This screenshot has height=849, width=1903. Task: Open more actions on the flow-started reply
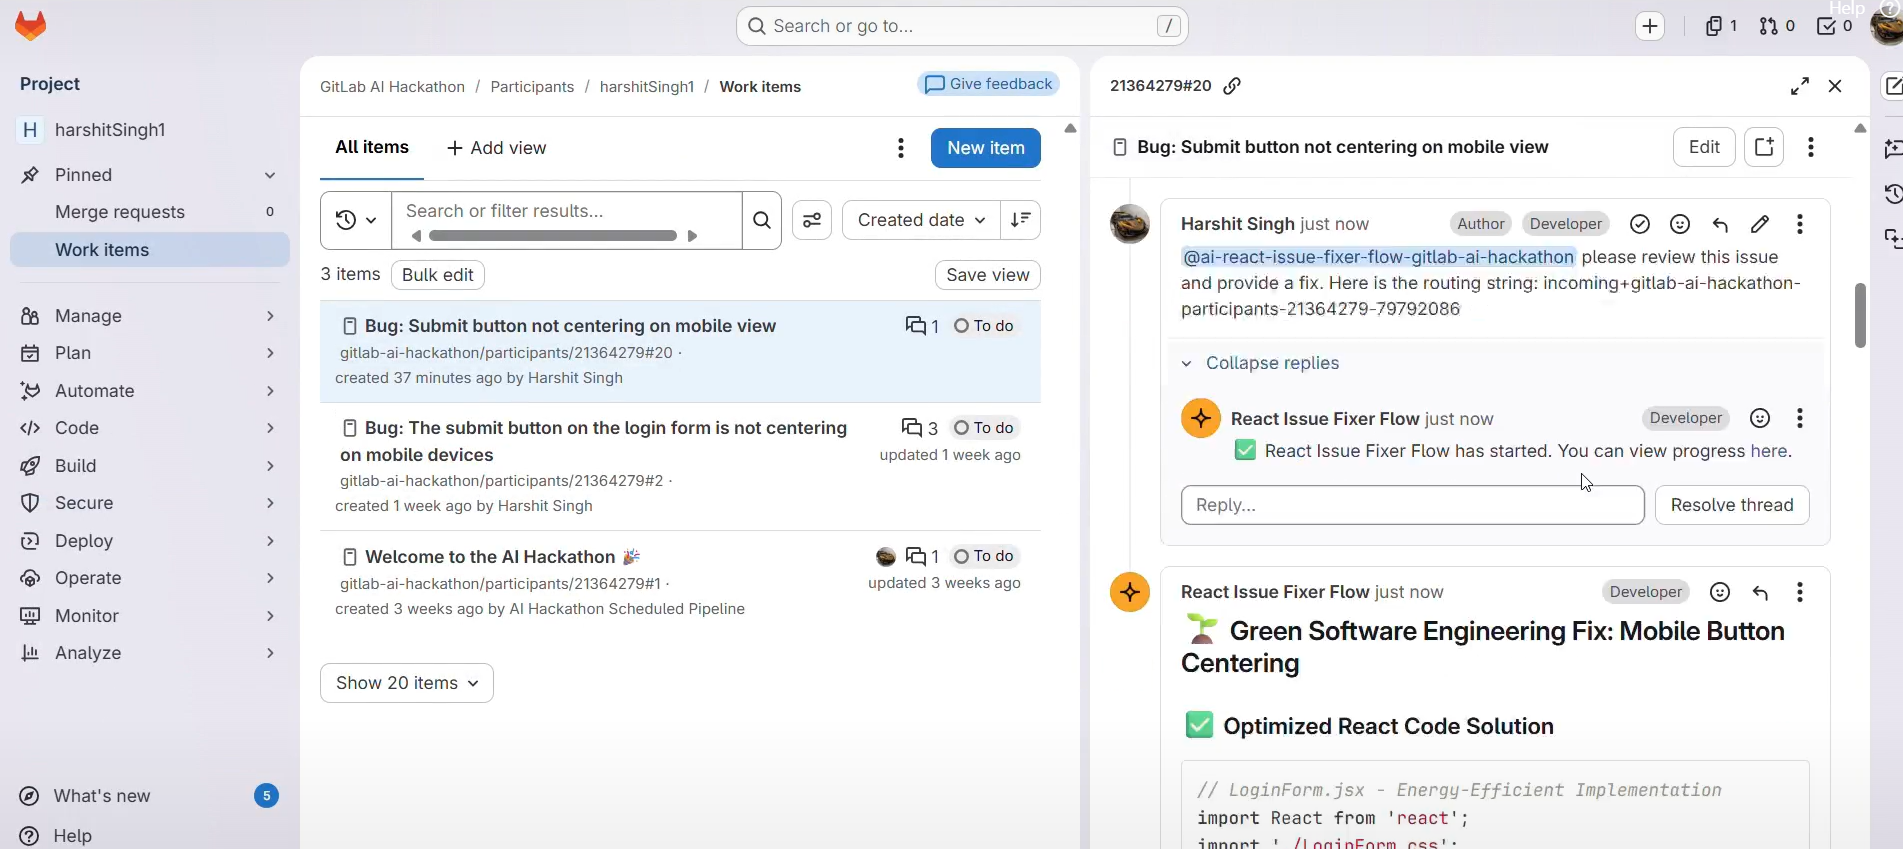pos(1800,418)
